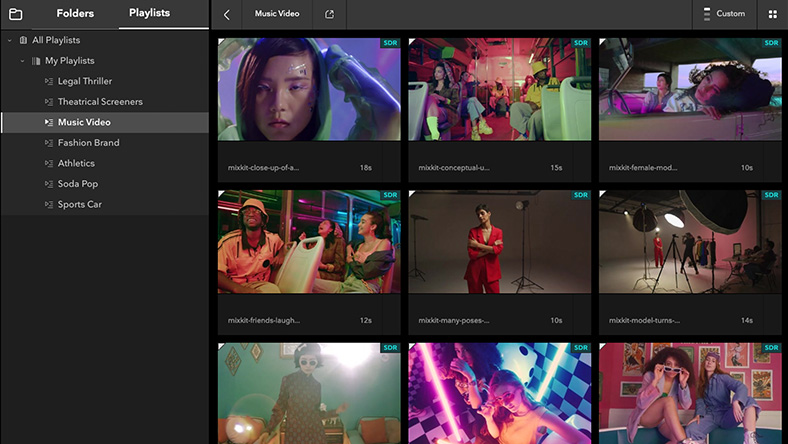Image resolution: width=788 pixels, height=444 pixels.
Task: Click playlist icon beside Music Video
Action: point(49,123)
